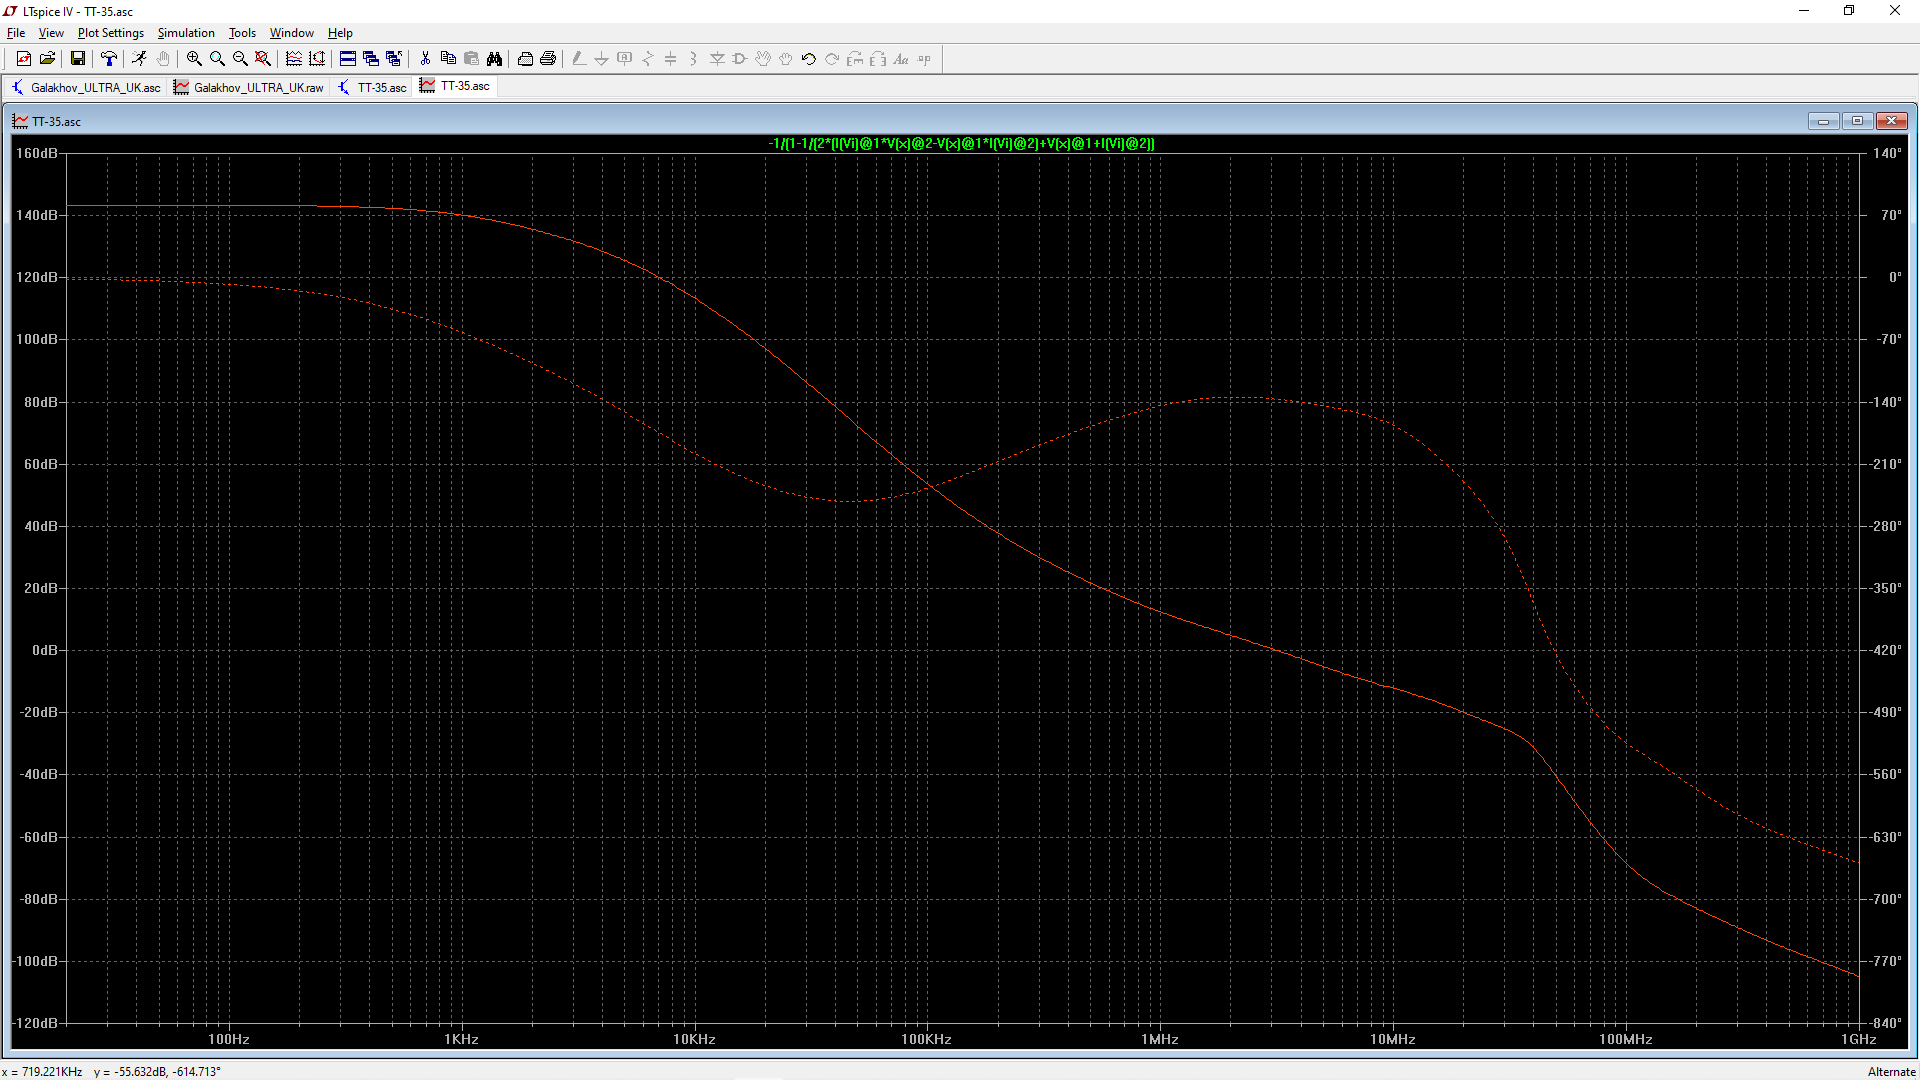
Task: Click the Open file folder icon
Action: pos(47,59)
